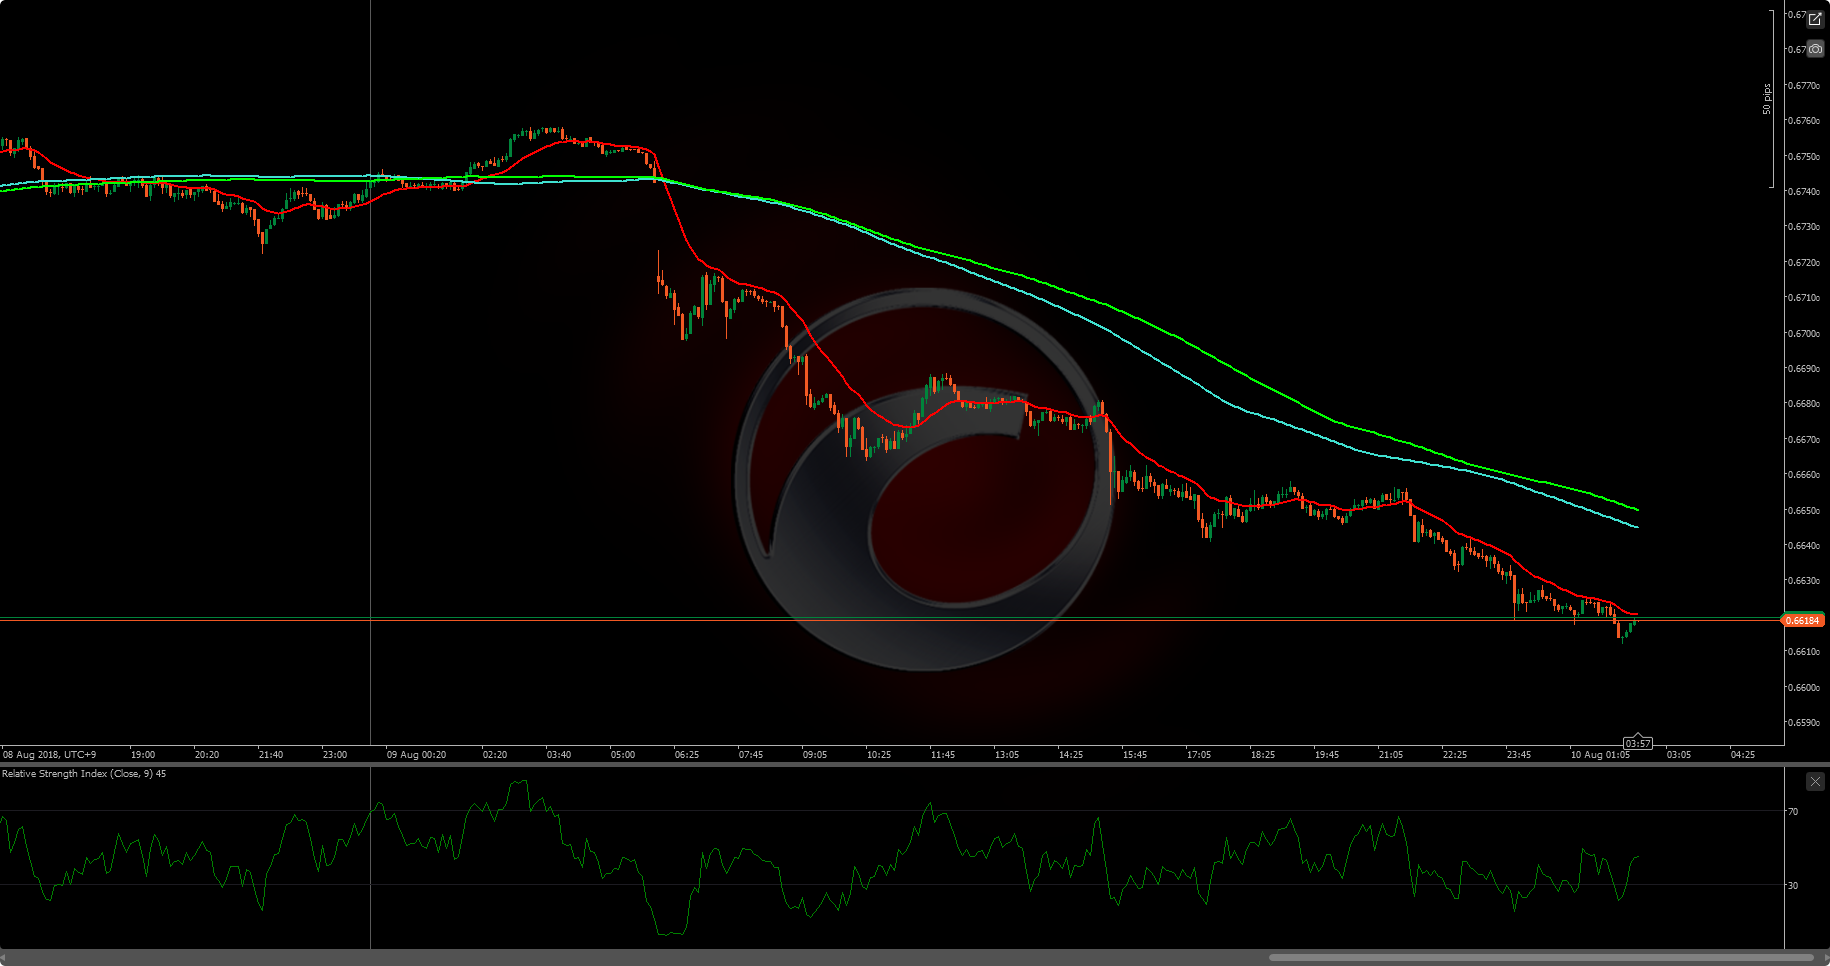Viewport: 1830px width, 966px height.
Task: Click the 10 Aug 01:05 time axis label
Action: pos(1600,755)
